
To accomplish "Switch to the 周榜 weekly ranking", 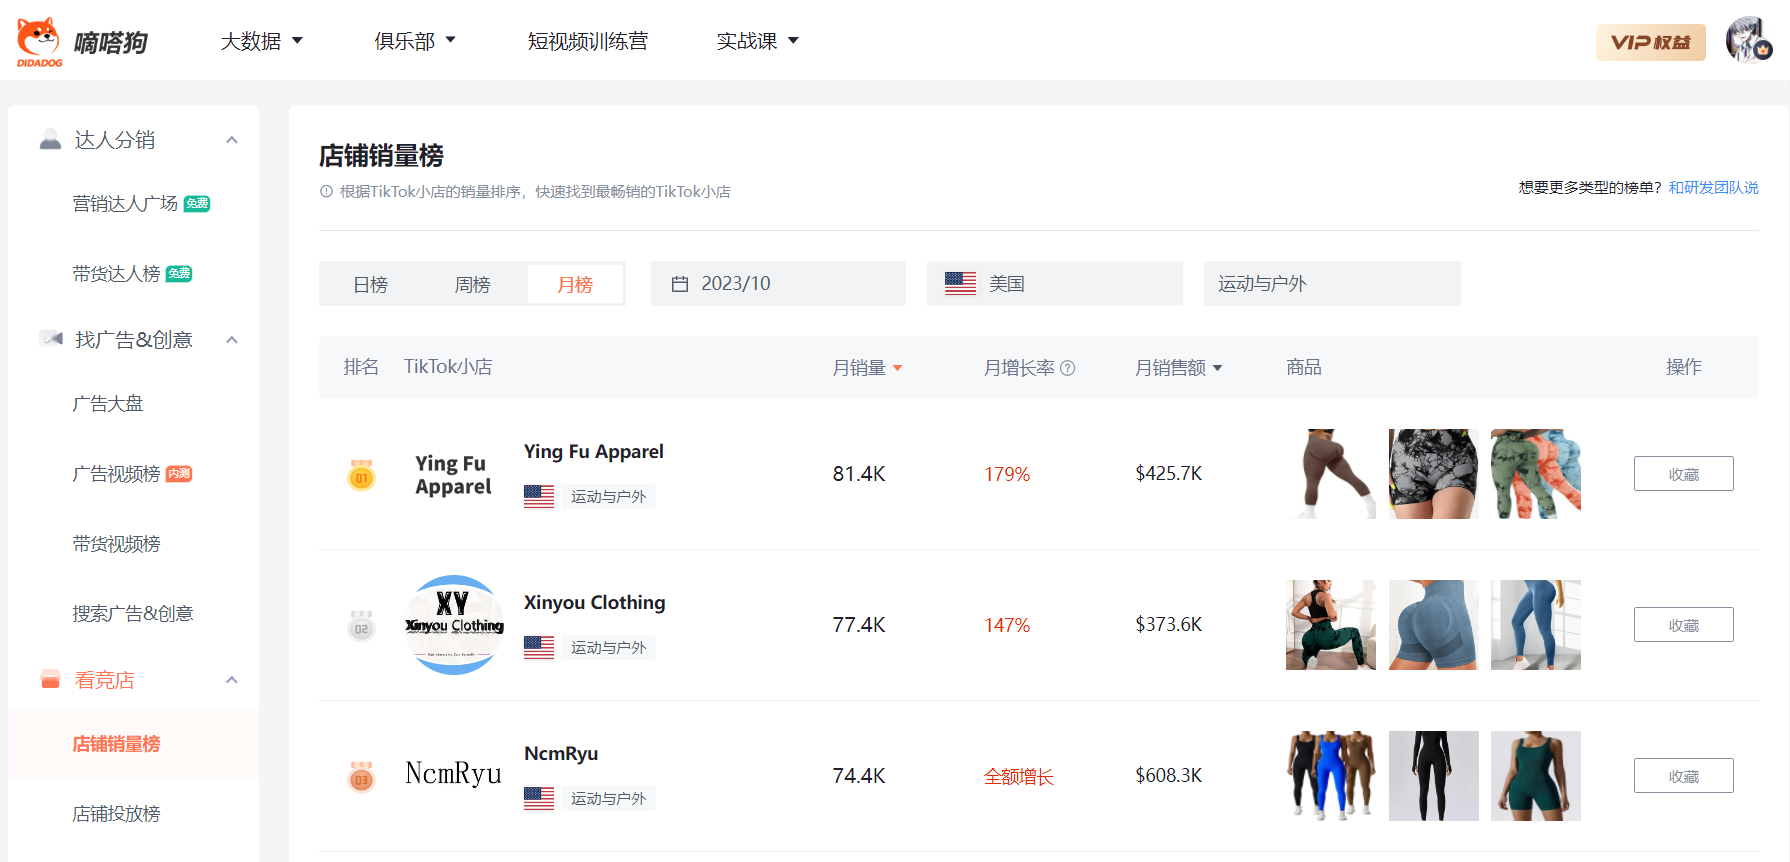I will click(472, 285).
